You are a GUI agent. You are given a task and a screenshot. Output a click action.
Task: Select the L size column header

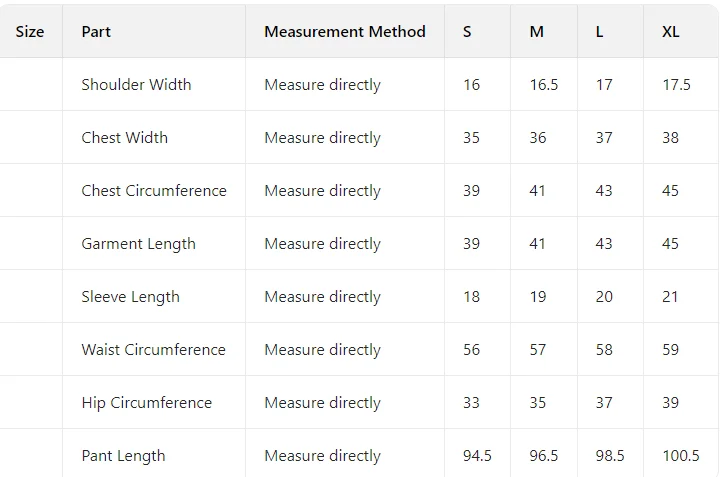pos(600,32)
